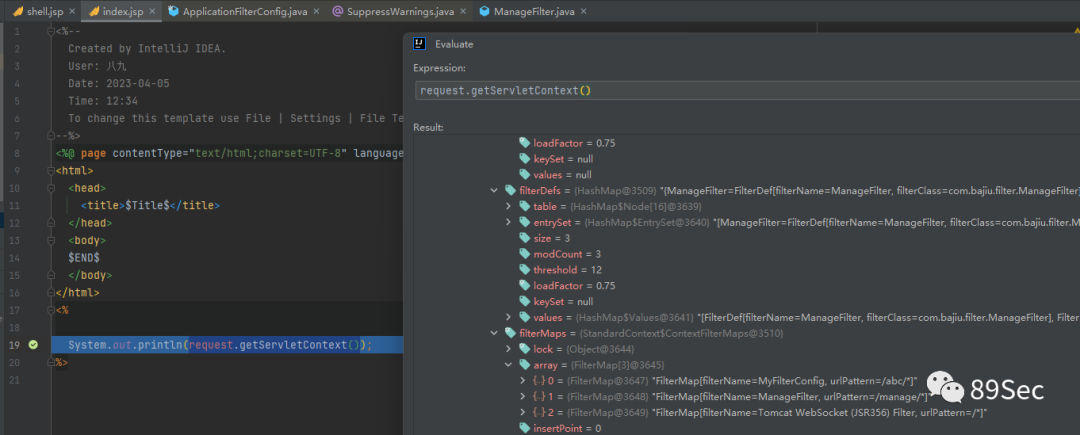Close the index.jsp tab
The width and height of the screenshot is (1080, 435).
154,12
